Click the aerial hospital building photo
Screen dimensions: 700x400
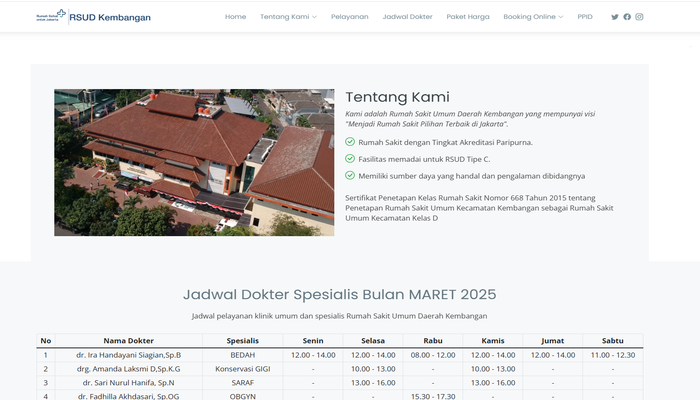click(194, 162)
